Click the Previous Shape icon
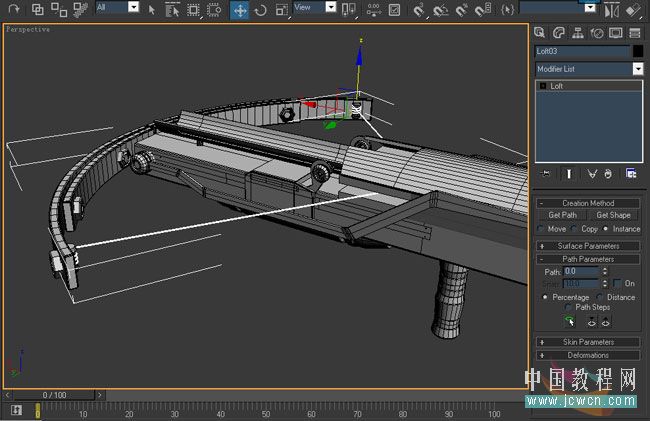The height and width of the screenshot is (421, 650). point(592,322)
